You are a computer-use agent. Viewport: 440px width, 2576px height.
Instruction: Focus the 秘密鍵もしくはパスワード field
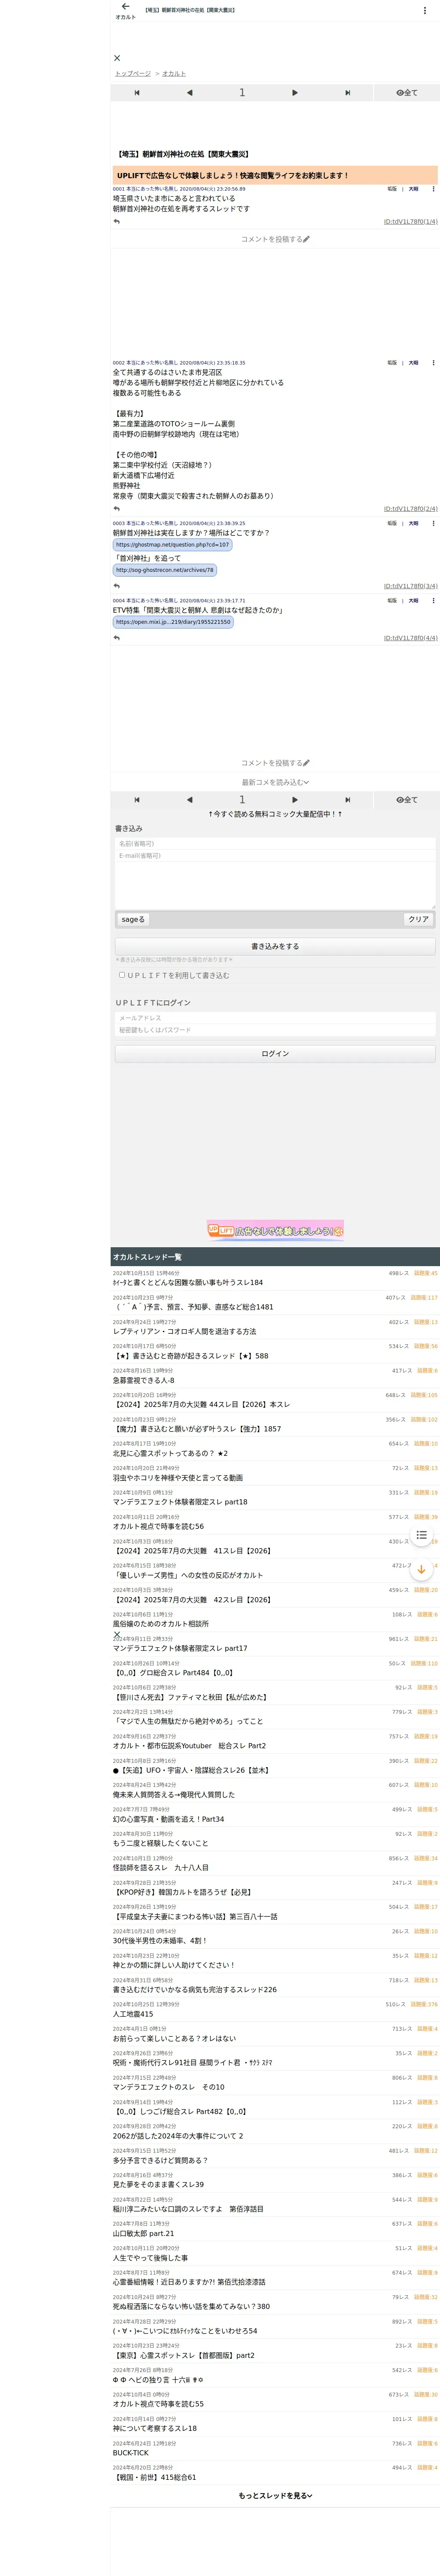click(275, 1030)
